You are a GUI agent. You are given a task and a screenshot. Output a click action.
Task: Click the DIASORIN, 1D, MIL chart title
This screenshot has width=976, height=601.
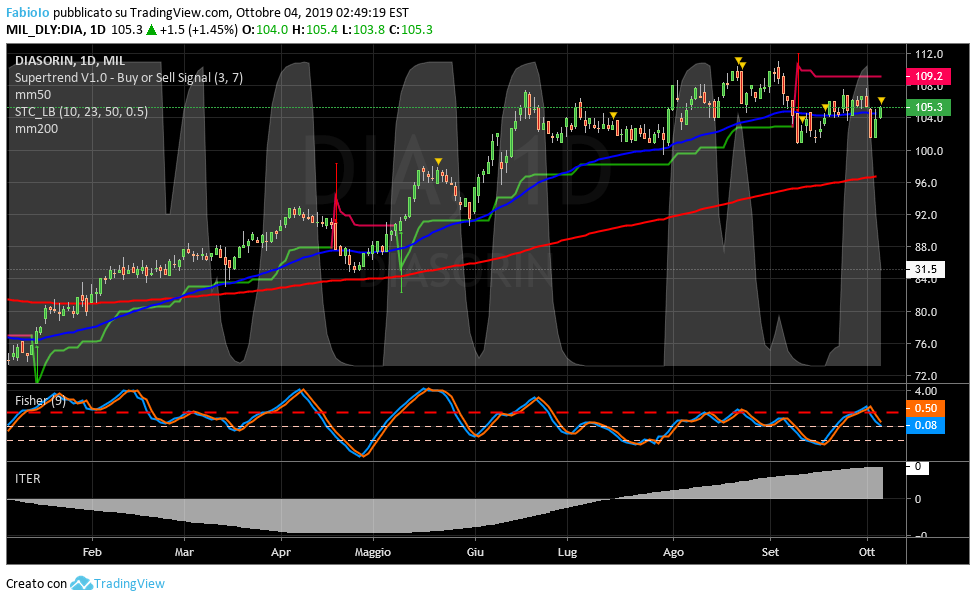(x=69, y=61)
